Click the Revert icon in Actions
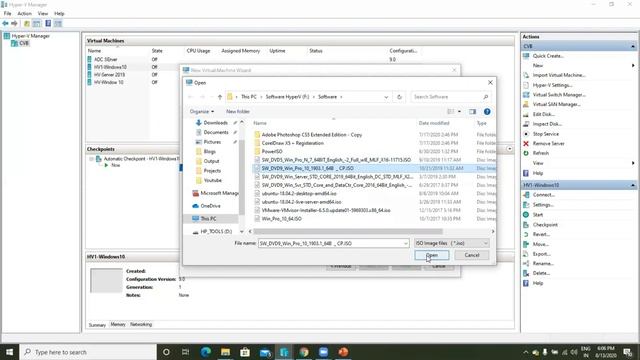The height and width of the screenshot is (360, 640). (x=526, y=234)
